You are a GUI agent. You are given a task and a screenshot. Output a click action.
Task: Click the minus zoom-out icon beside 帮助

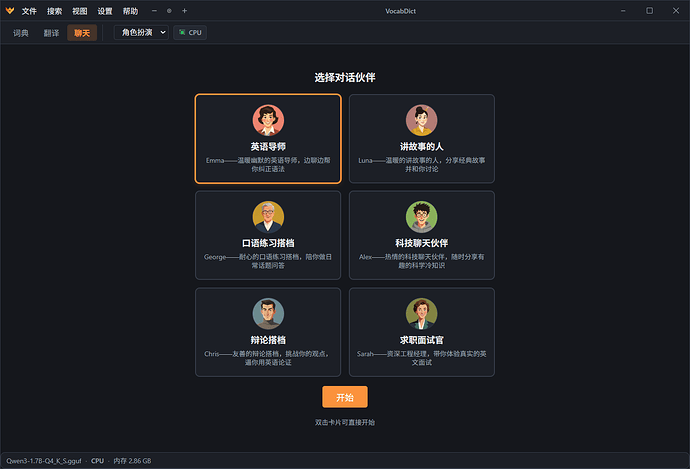pos(154,11)
